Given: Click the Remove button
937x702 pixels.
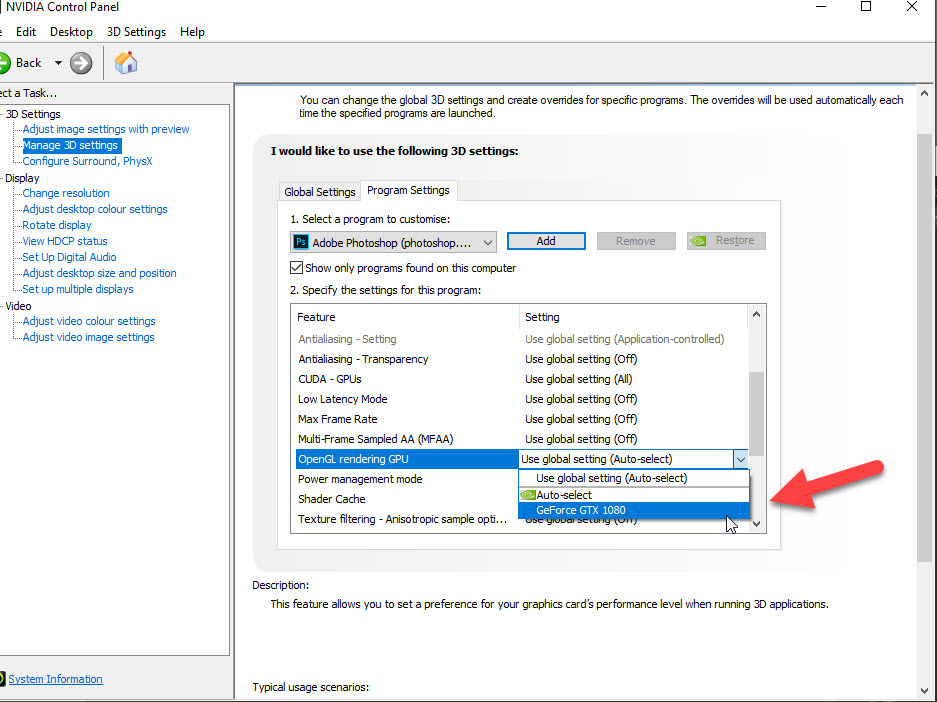Looking at the screenshot, I should point(636,241).
